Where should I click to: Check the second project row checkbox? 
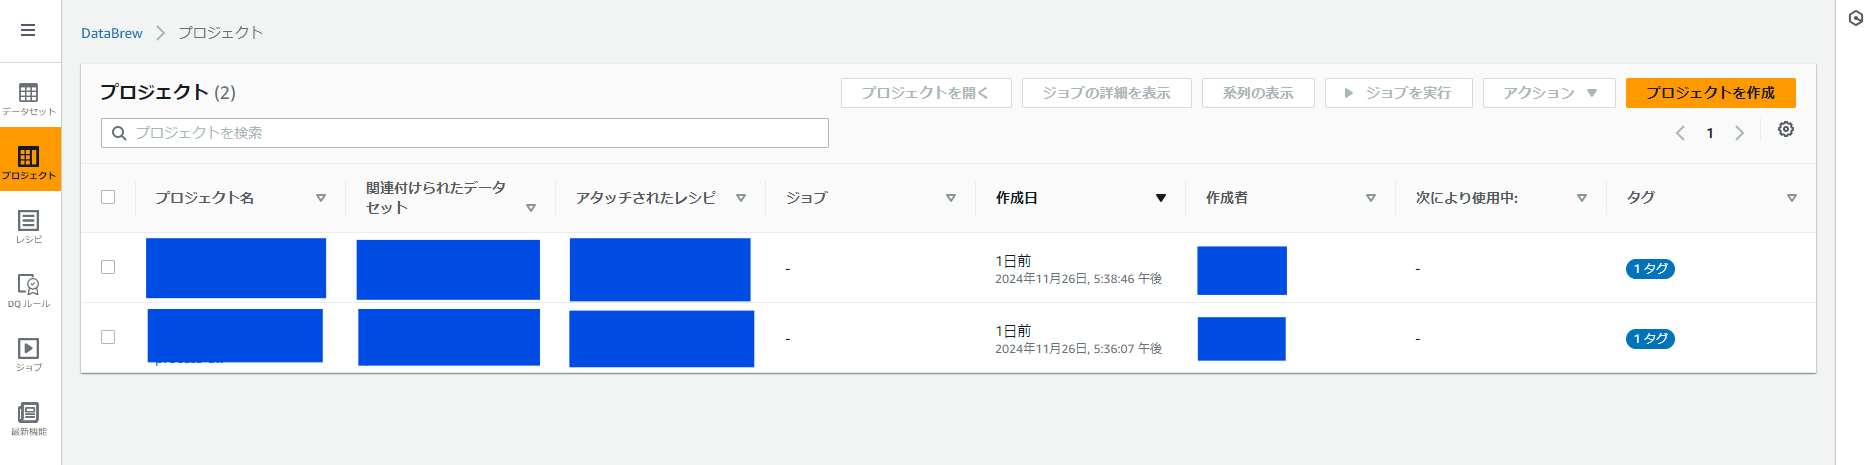[108, 337]
